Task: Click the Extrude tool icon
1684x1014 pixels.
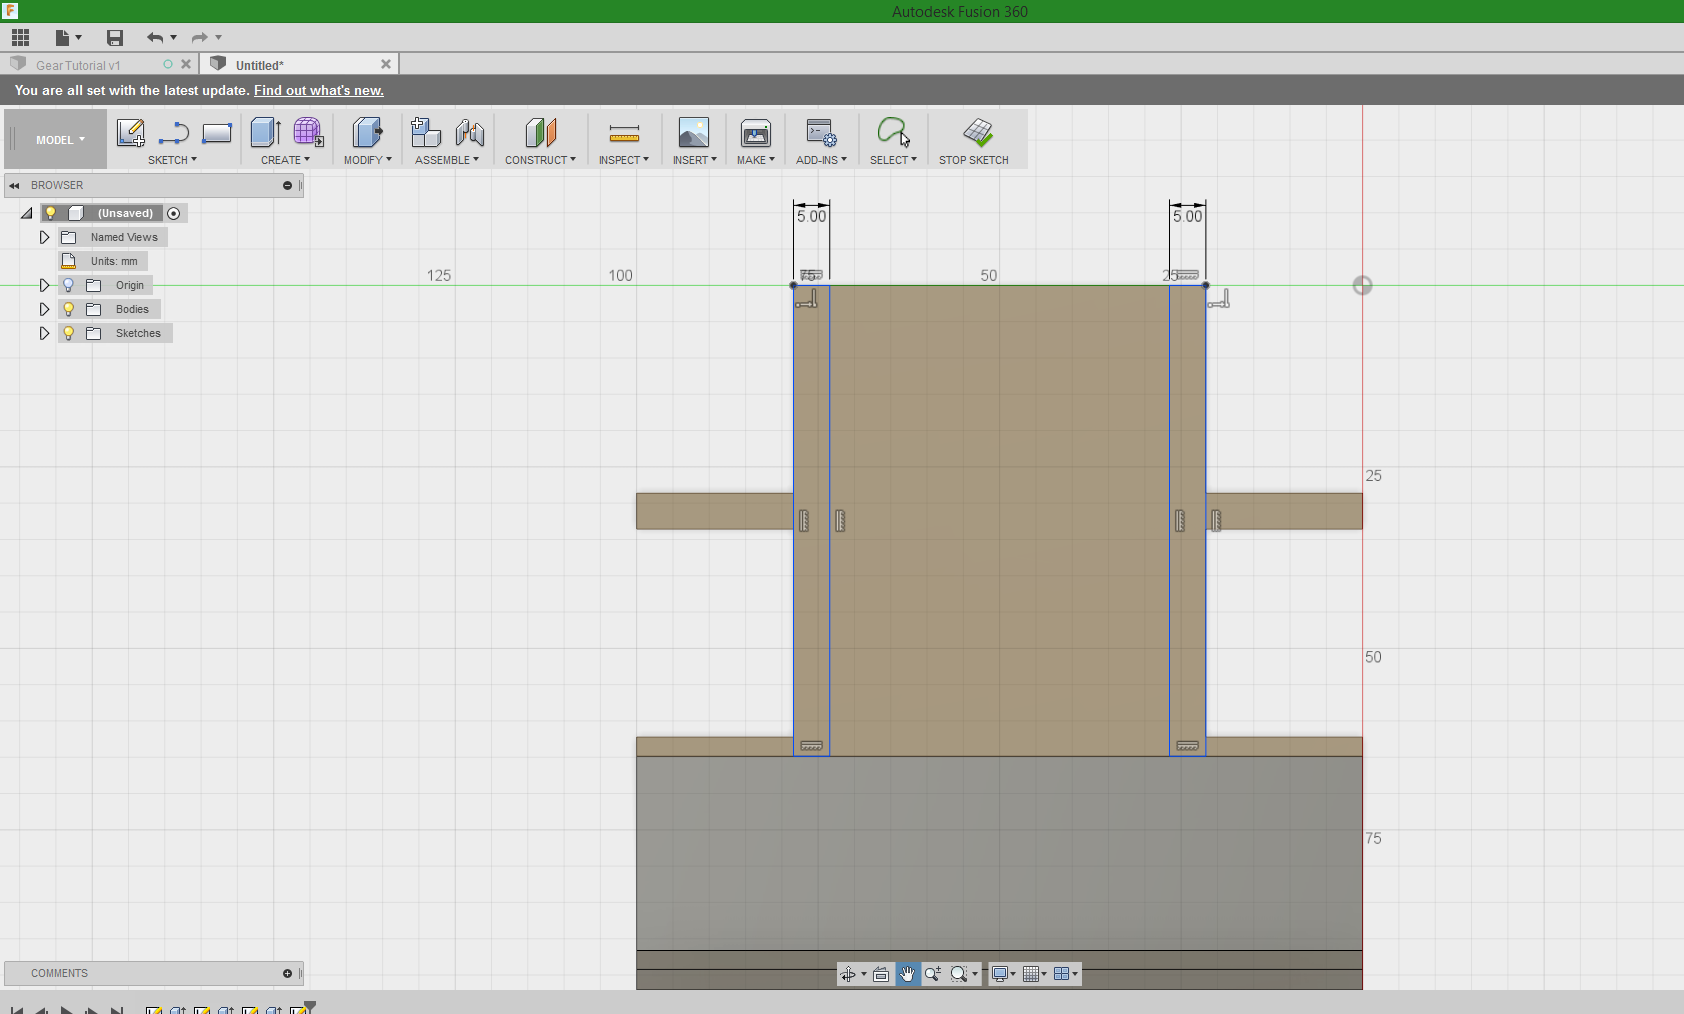Action: (x=265, y=133)
